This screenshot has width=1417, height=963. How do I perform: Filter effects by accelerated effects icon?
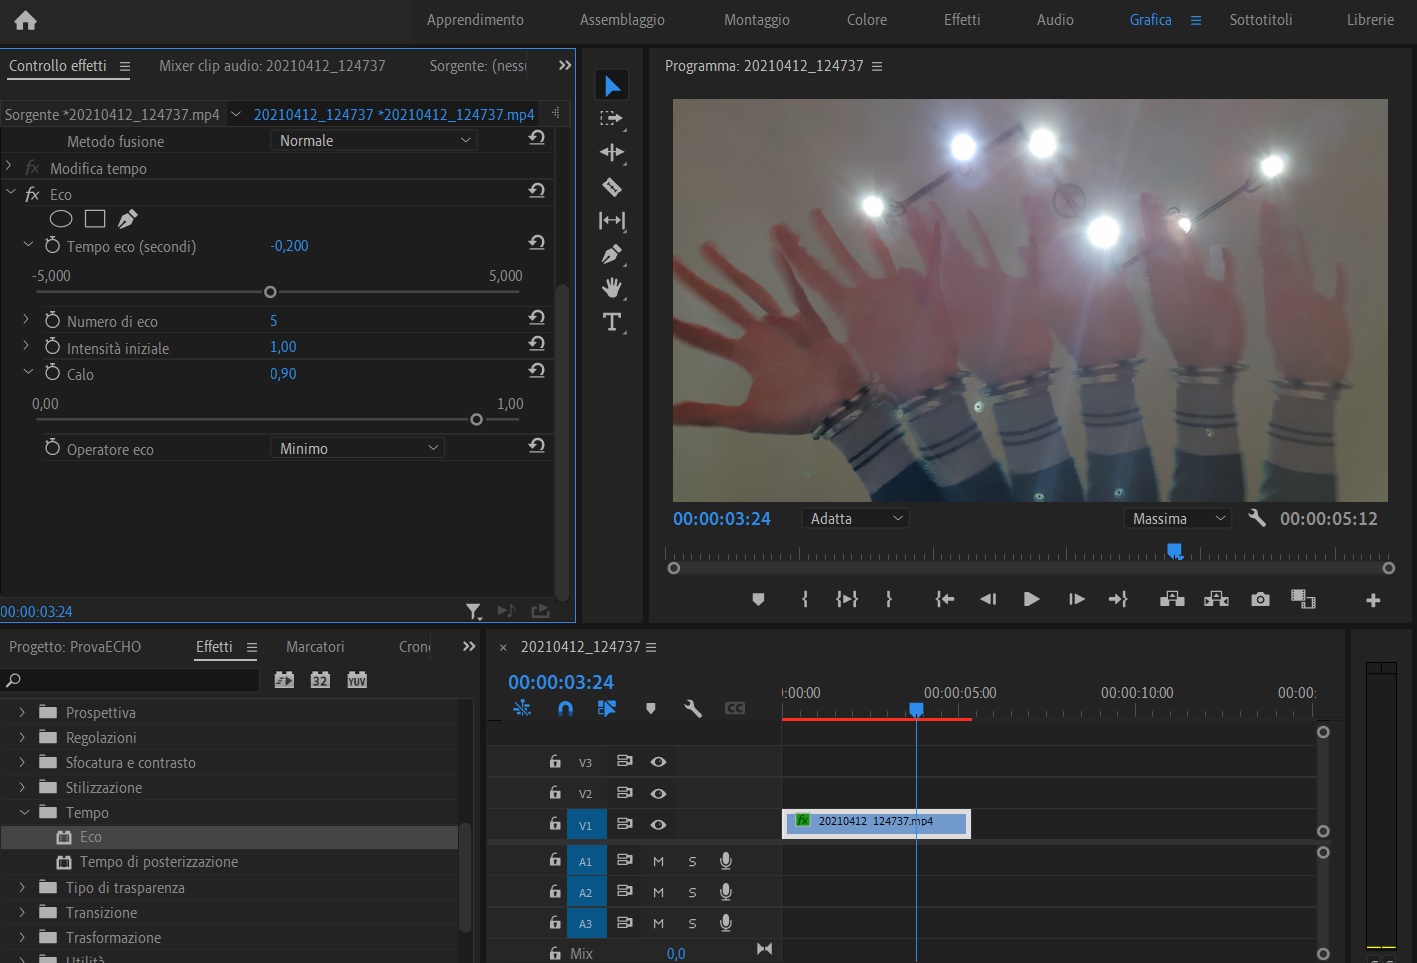[284, 680]
